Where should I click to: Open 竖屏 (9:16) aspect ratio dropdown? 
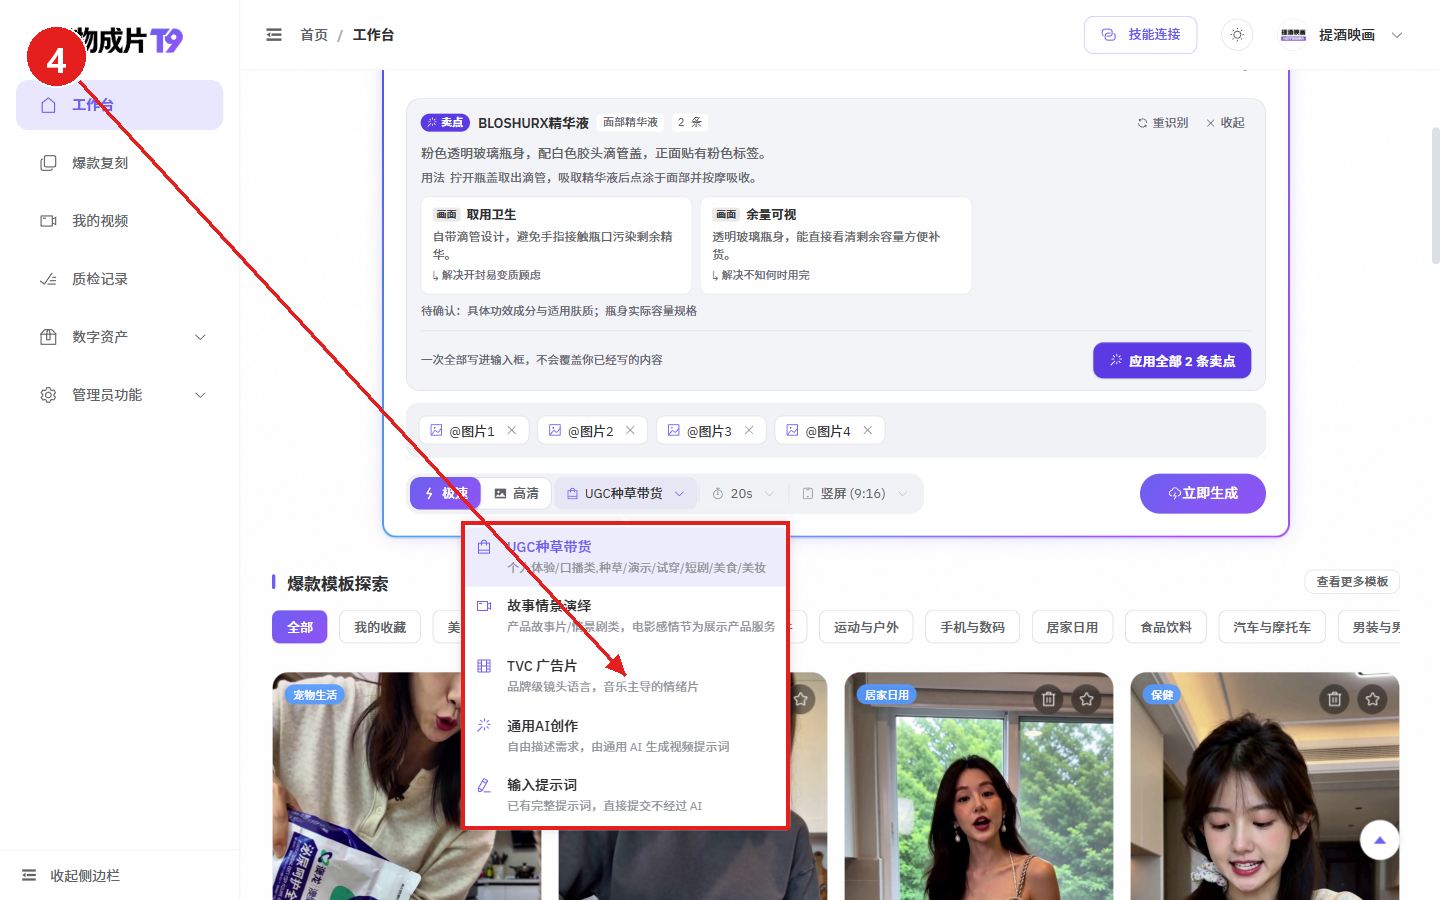pos(855,494)
